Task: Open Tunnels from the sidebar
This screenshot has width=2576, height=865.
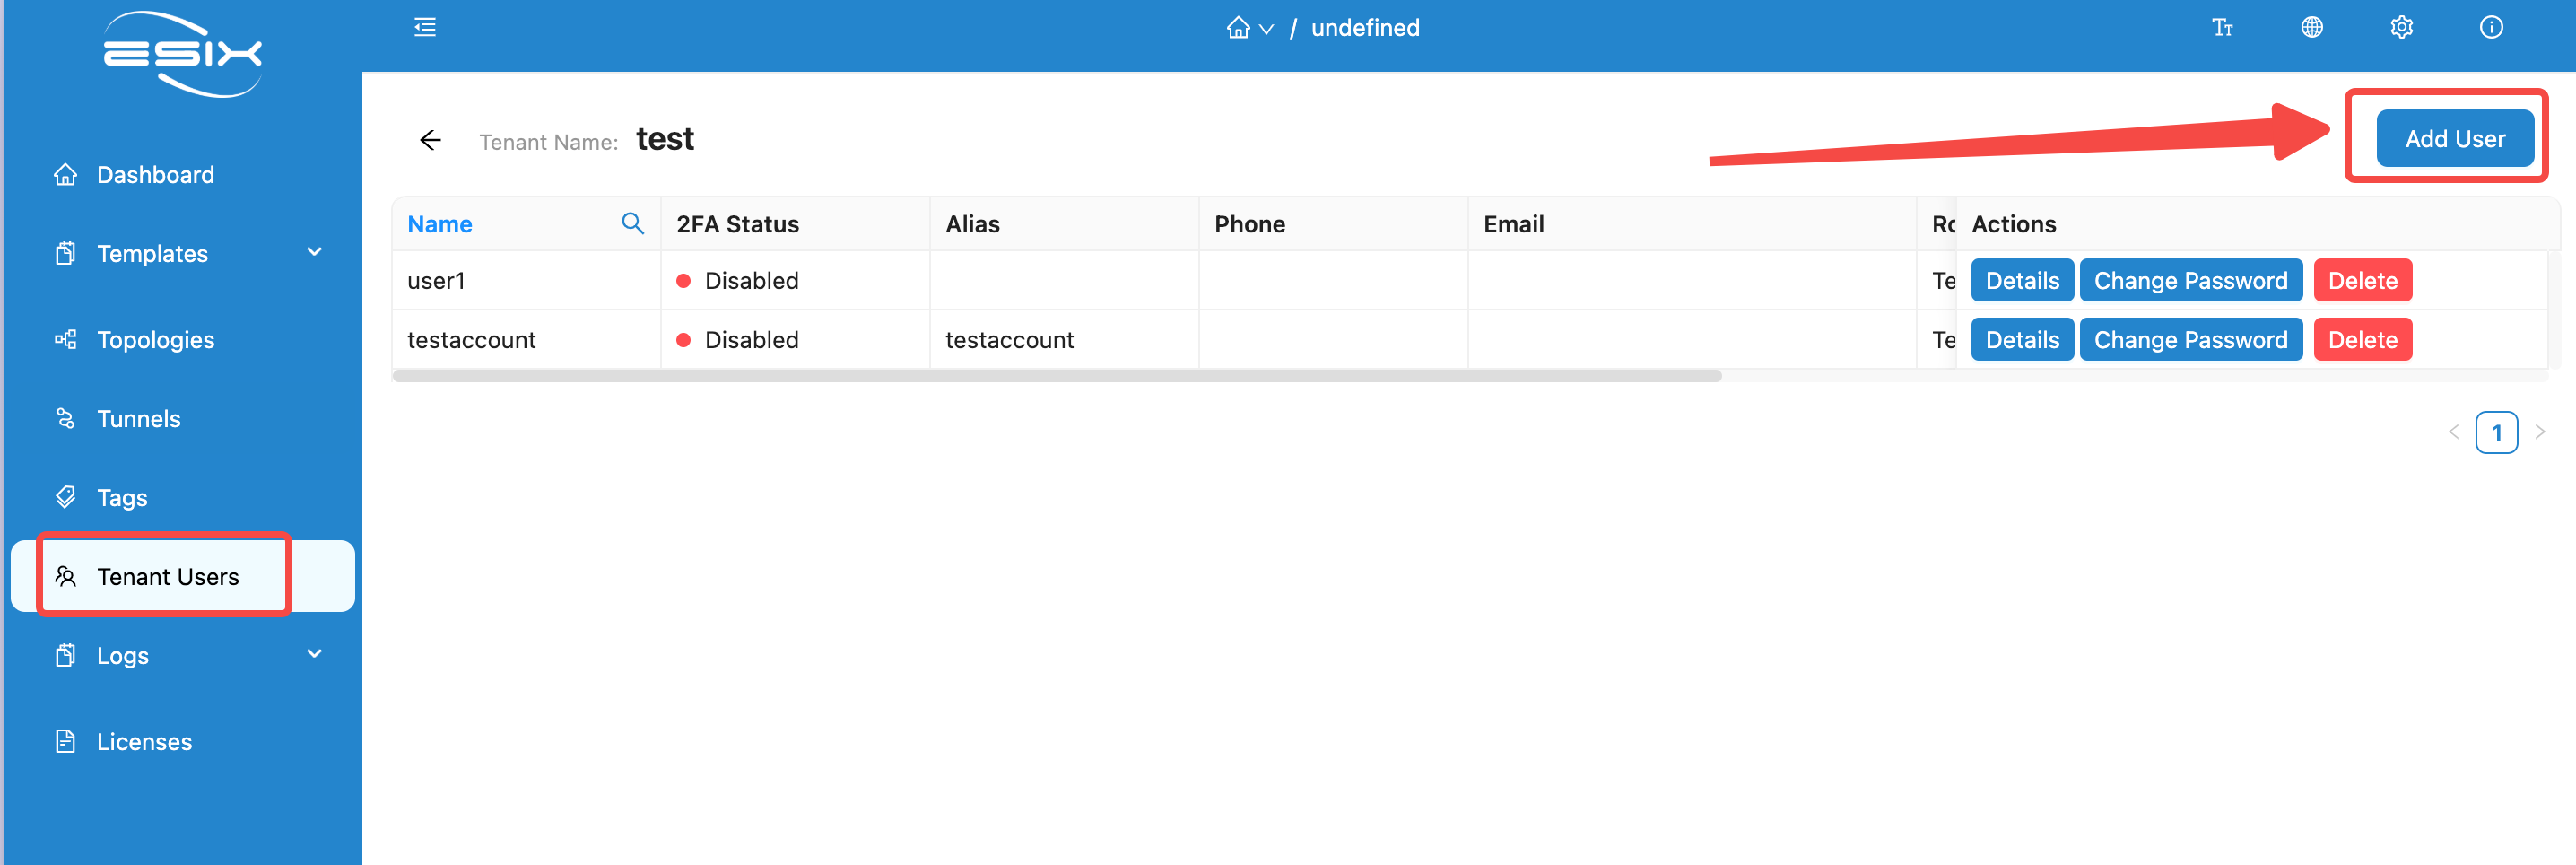Action: [x=138, y=419]
